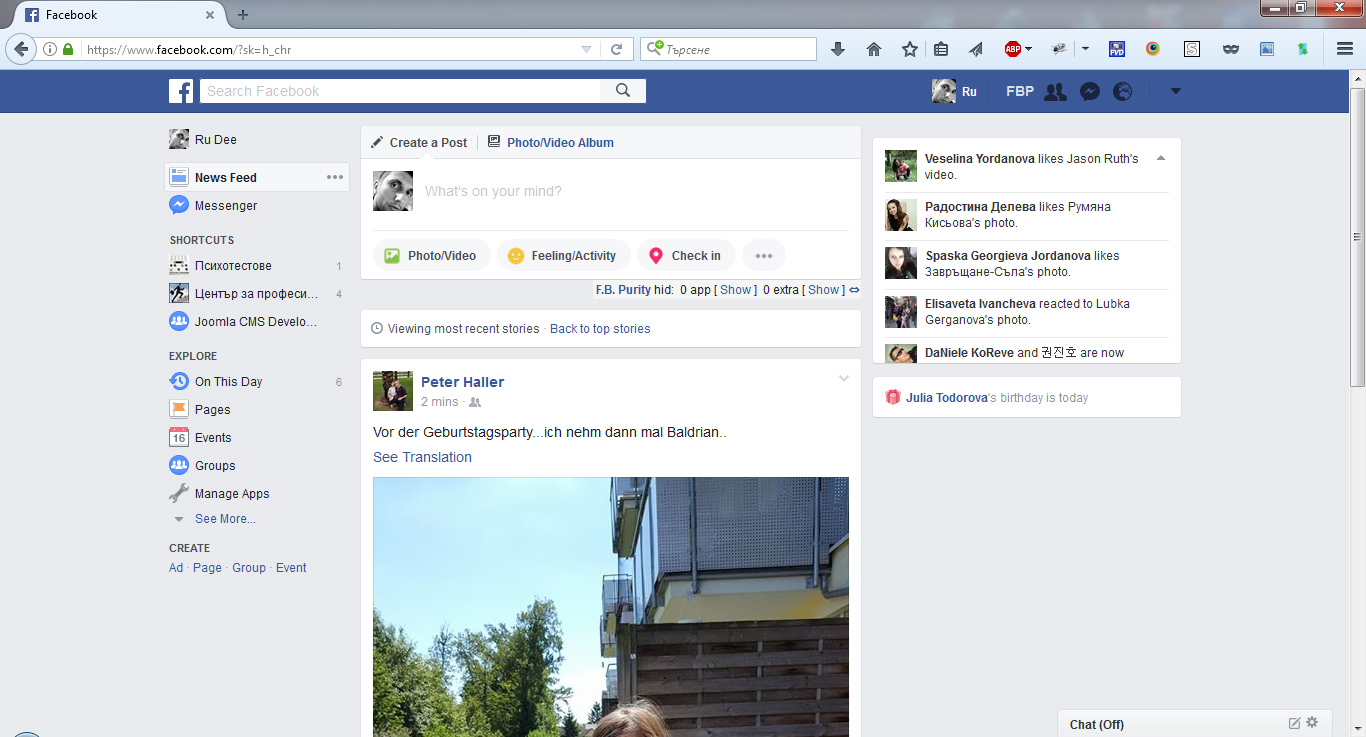Open Groups in the Explore section
The image size is (1366, 737).
tap(215, 466)
